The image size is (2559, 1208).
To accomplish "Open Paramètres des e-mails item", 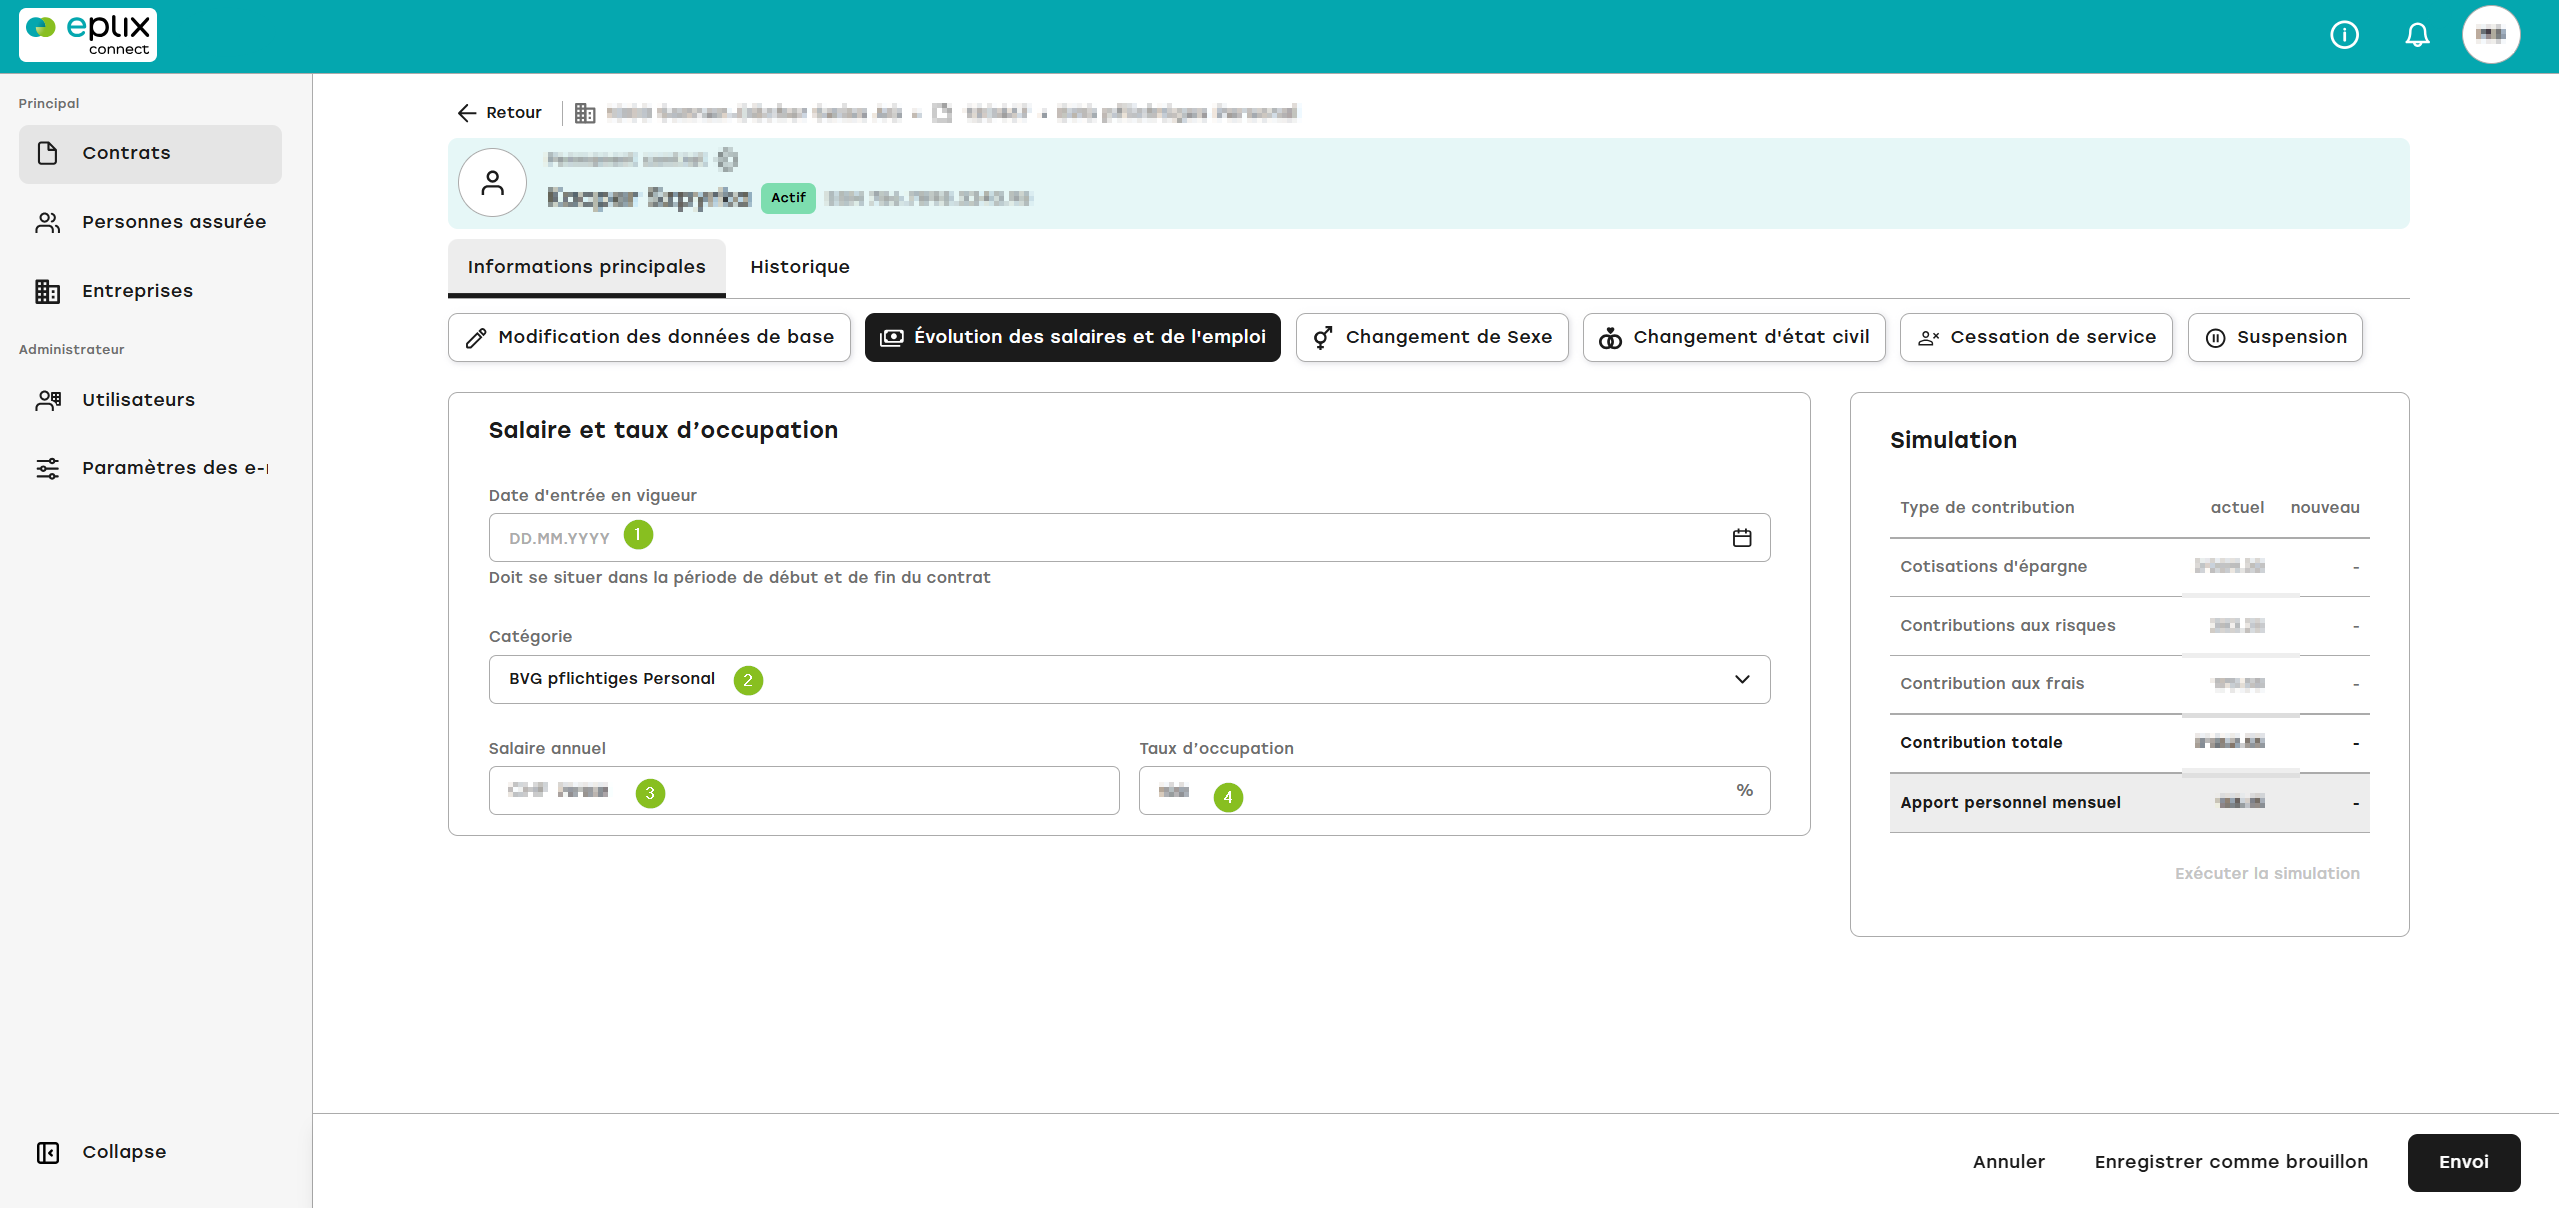I will pos(150,468).
